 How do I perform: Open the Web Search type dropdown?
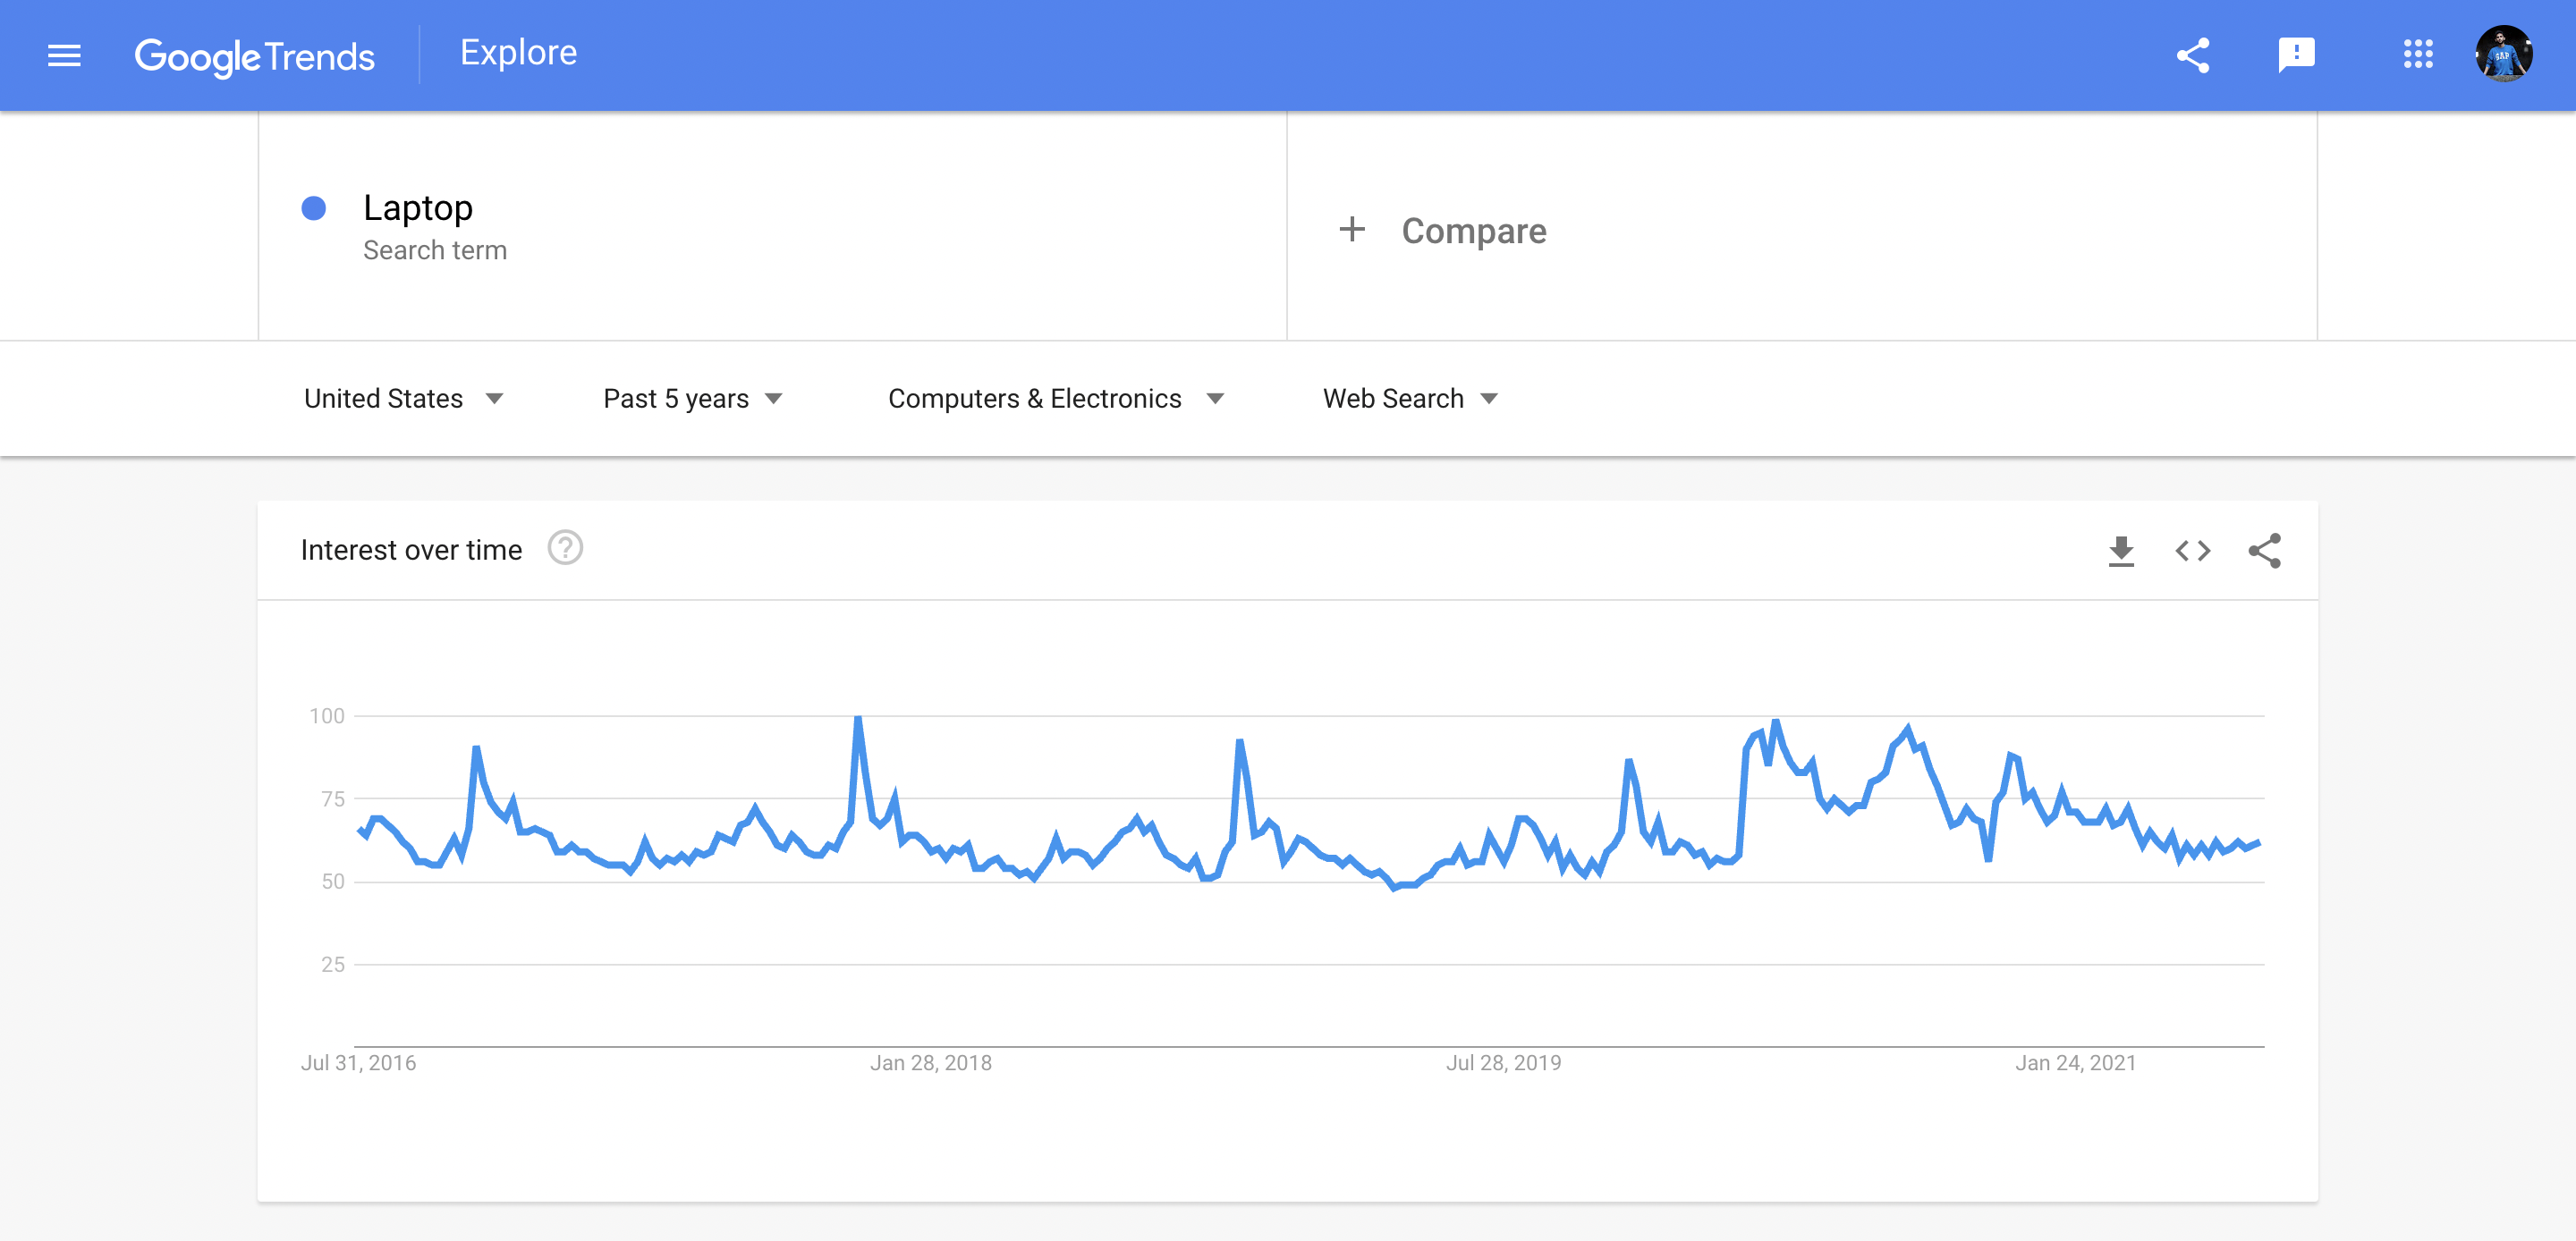coord(1411,399)
